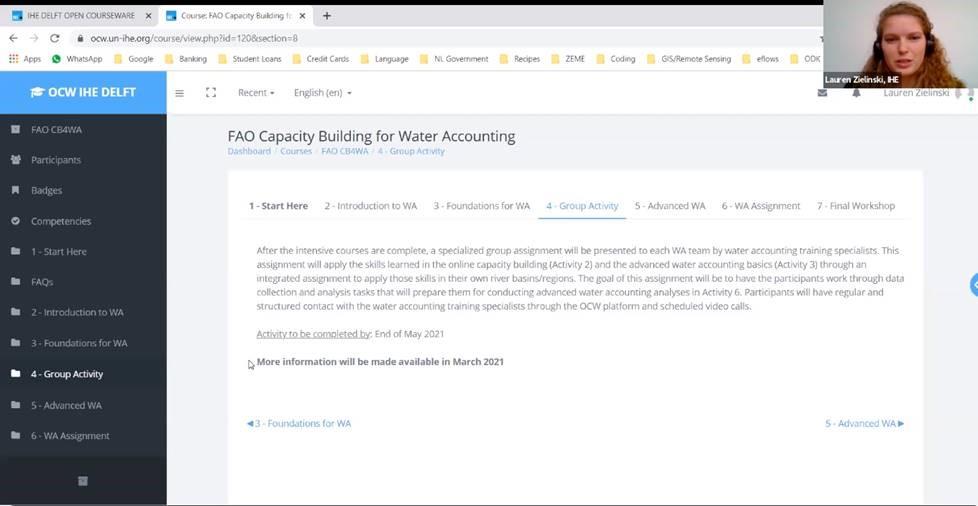
Task: Go to Dashboard breadcrumb link
Action: coord(249,151)
